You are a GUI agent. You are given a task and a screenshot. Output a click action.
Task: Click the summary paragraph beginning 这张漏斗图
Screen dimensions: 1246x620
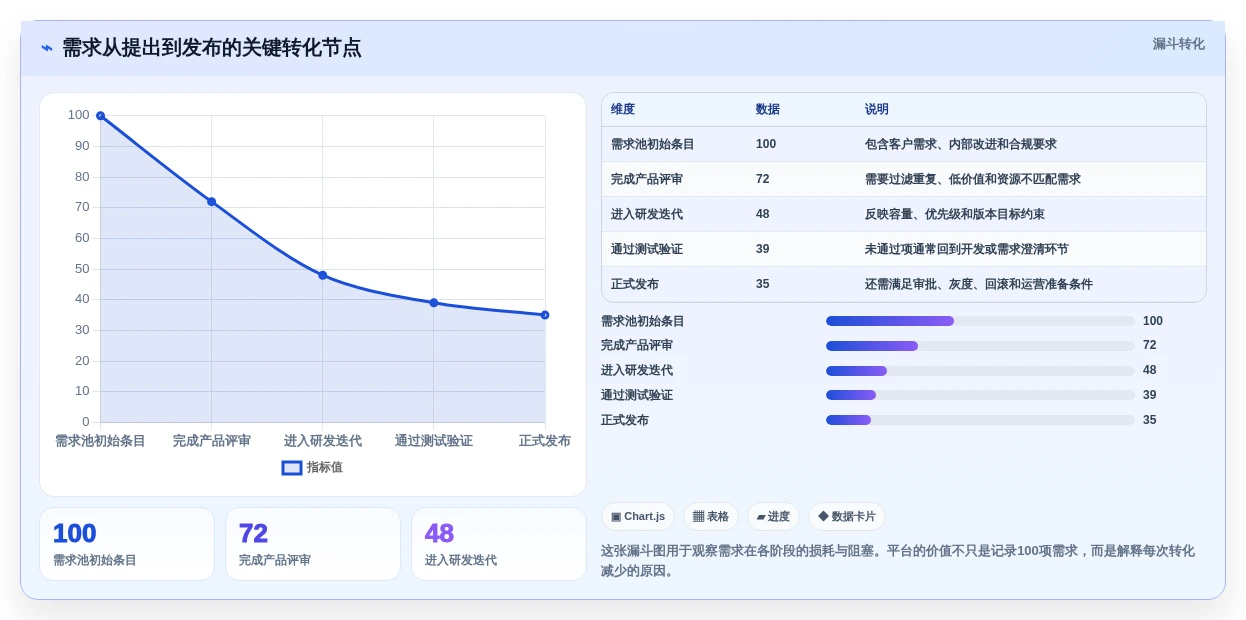click(898, 561)
